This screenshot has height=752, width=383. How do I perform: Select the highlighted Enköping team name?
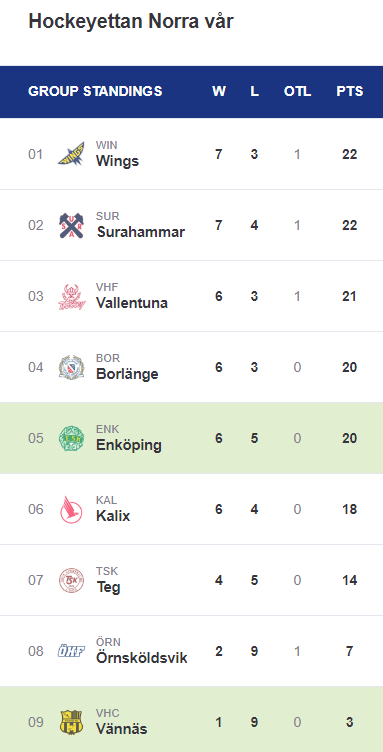tap(128, 446)
